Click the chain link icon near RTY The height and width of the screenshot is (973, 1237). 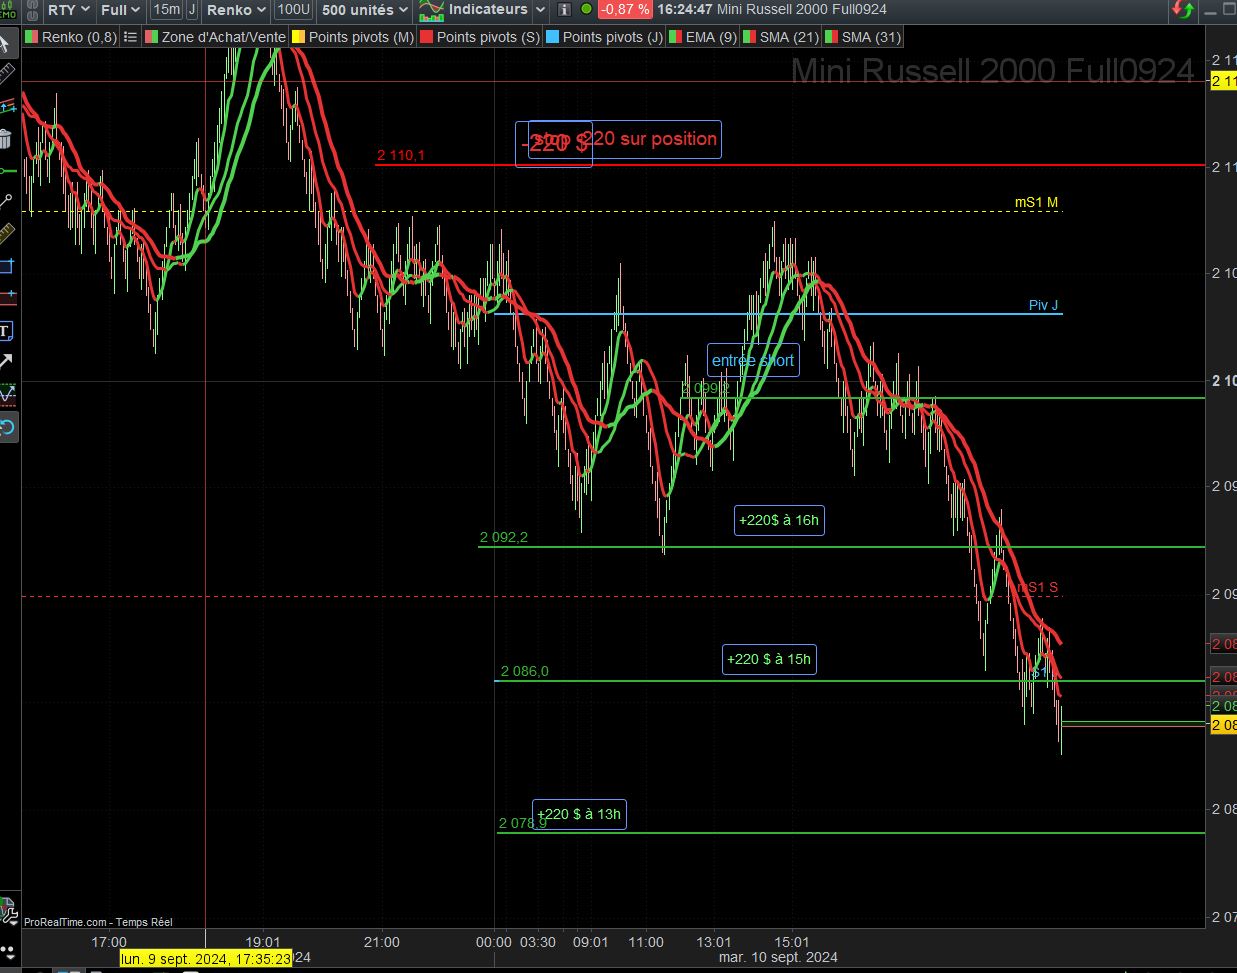33,10
